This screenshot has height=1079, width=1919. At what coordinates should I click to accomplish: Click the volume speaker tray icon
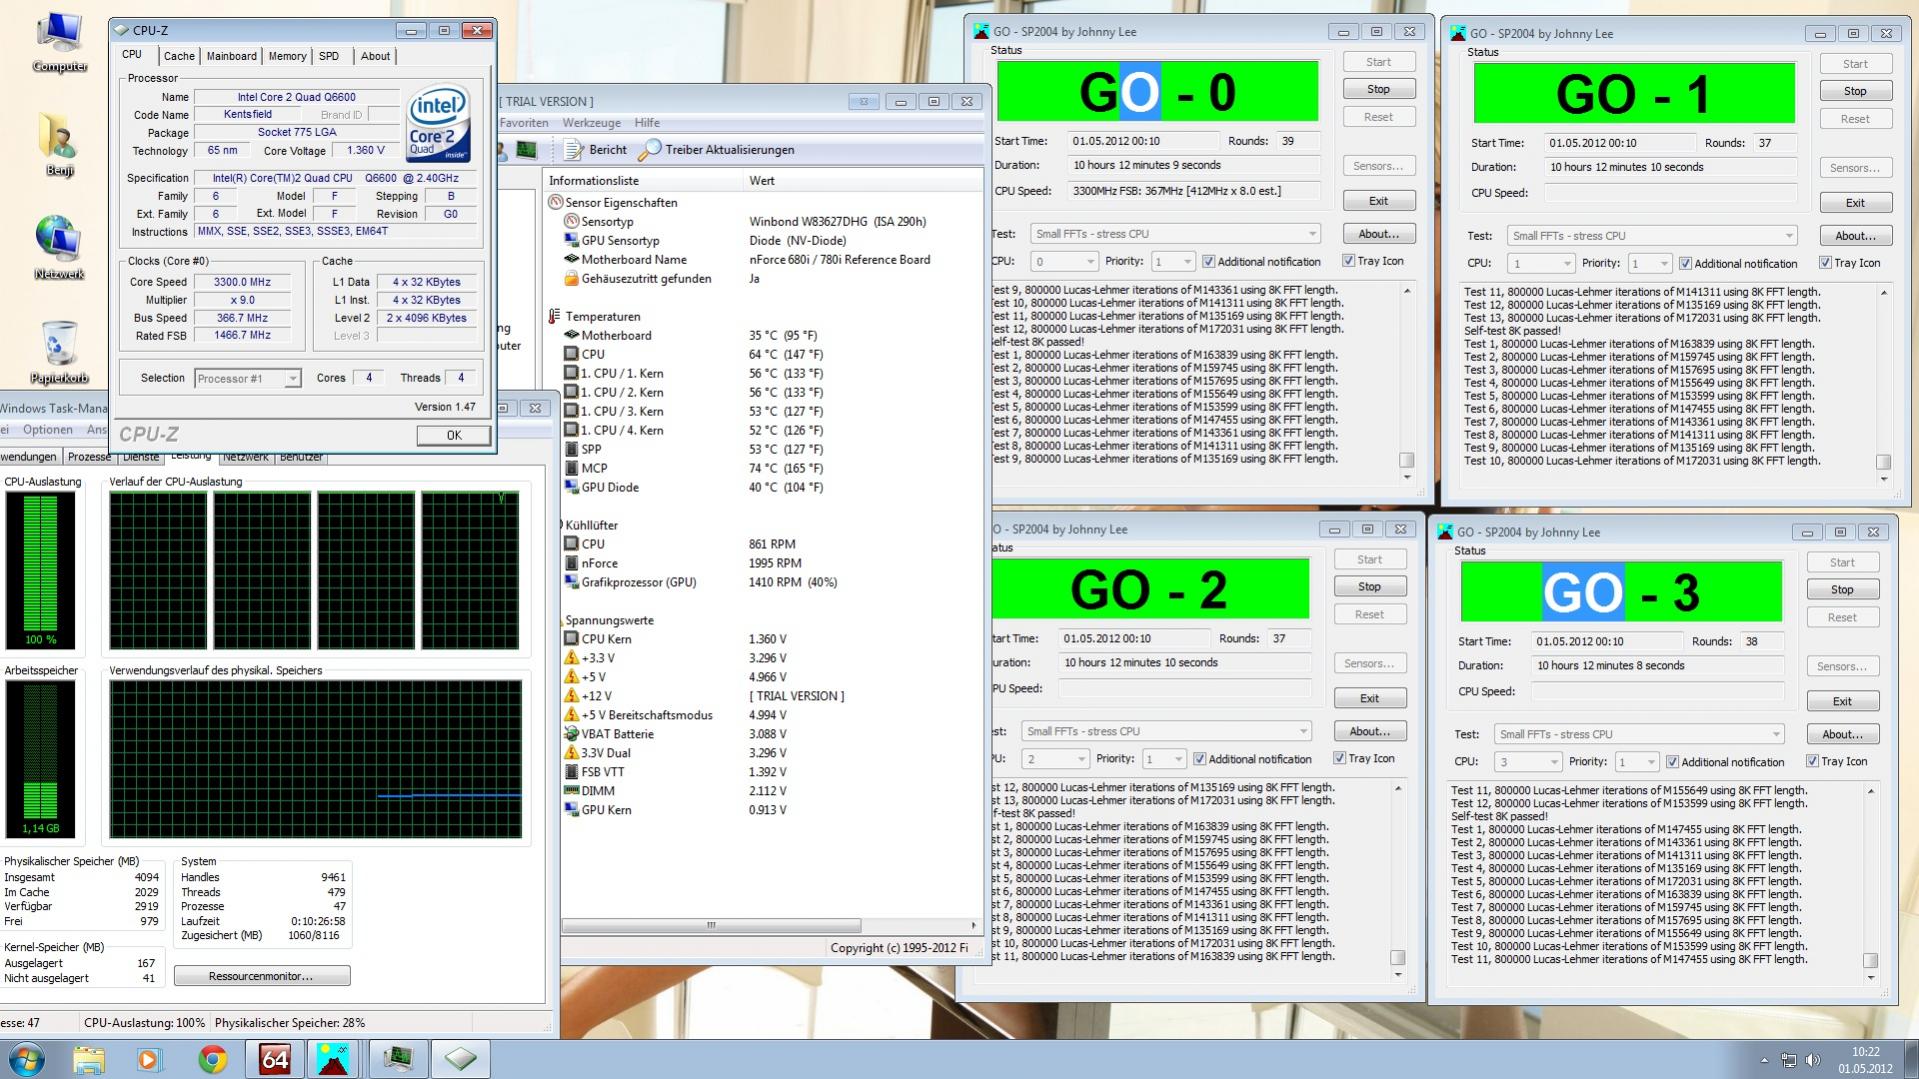click(1813, 1060)
